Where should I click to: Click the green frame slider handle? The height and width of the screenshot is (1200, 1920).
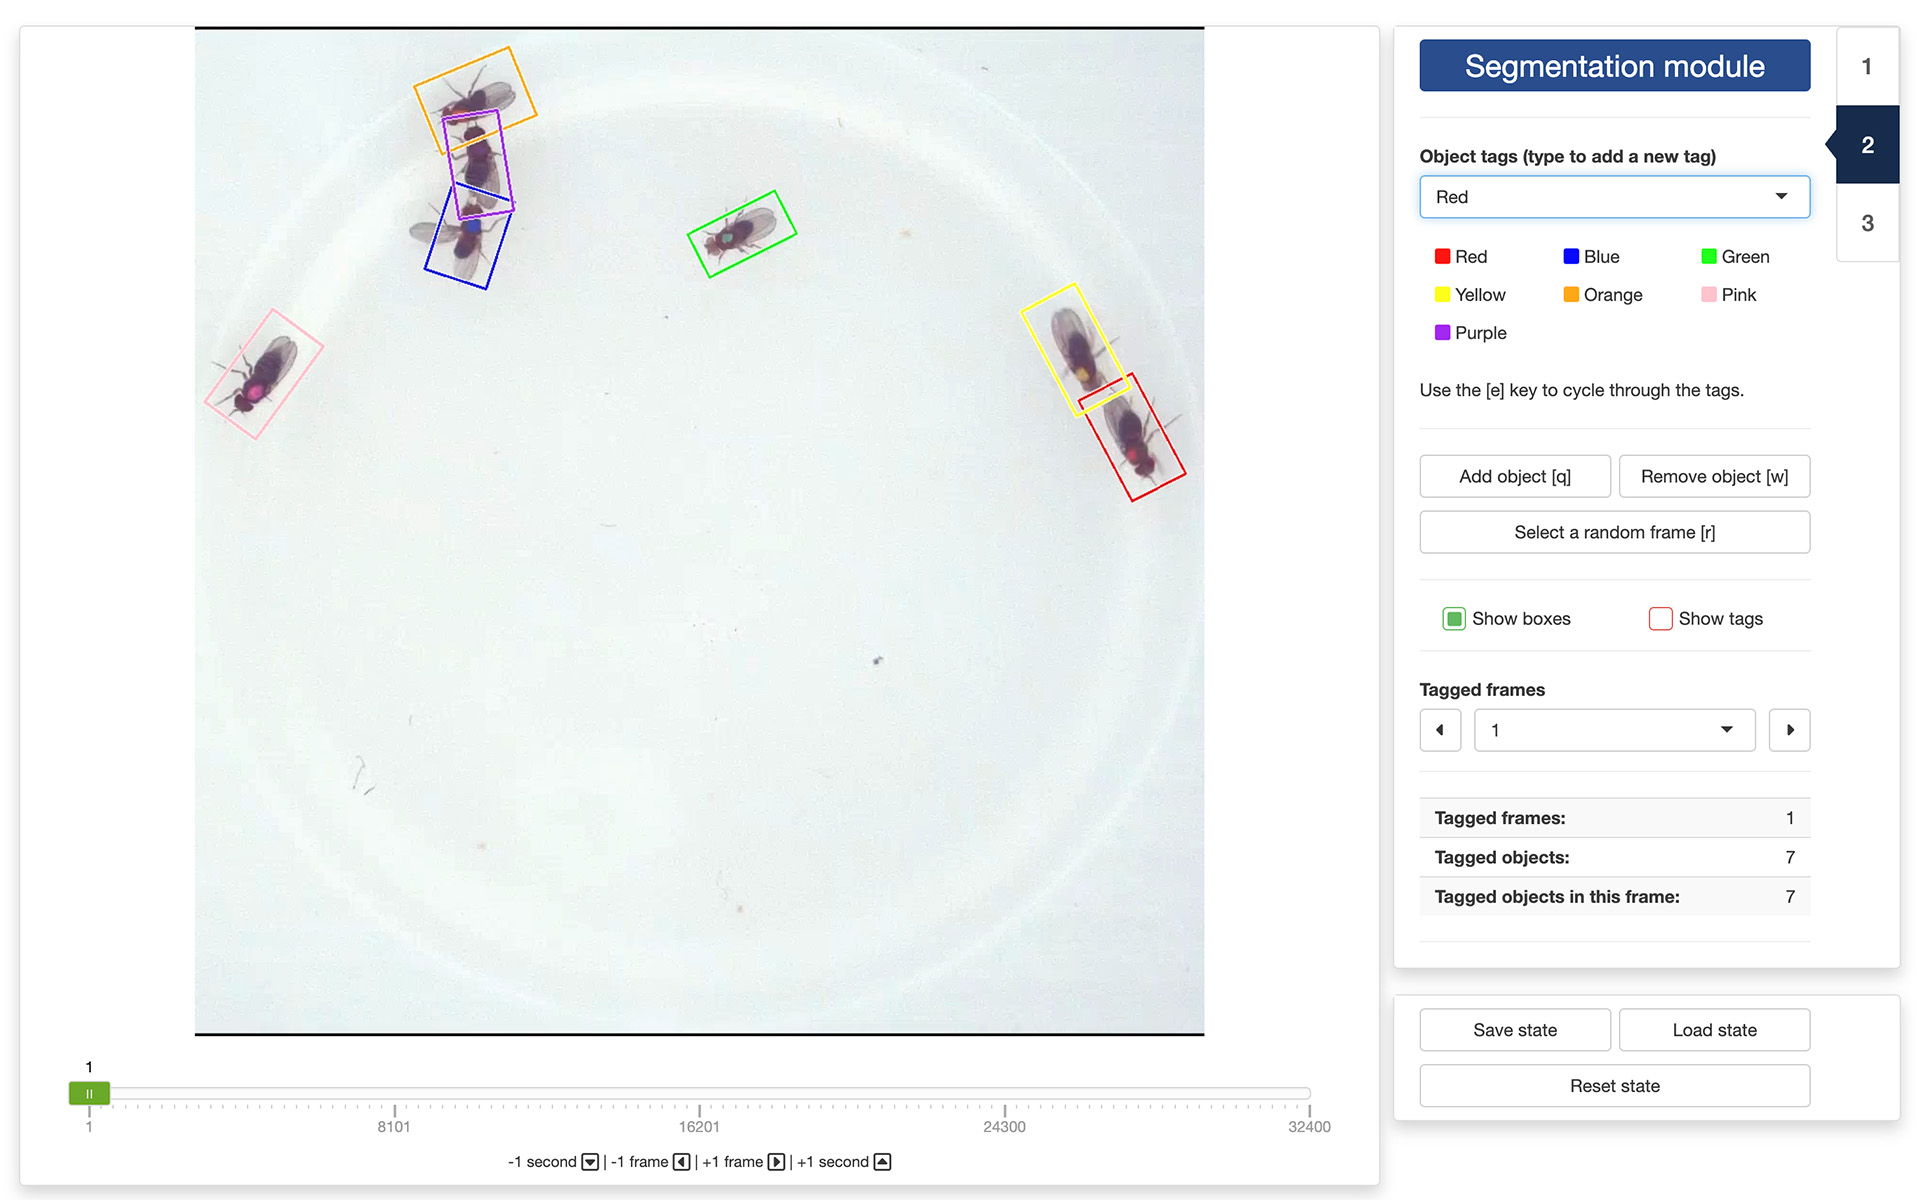89,1094
